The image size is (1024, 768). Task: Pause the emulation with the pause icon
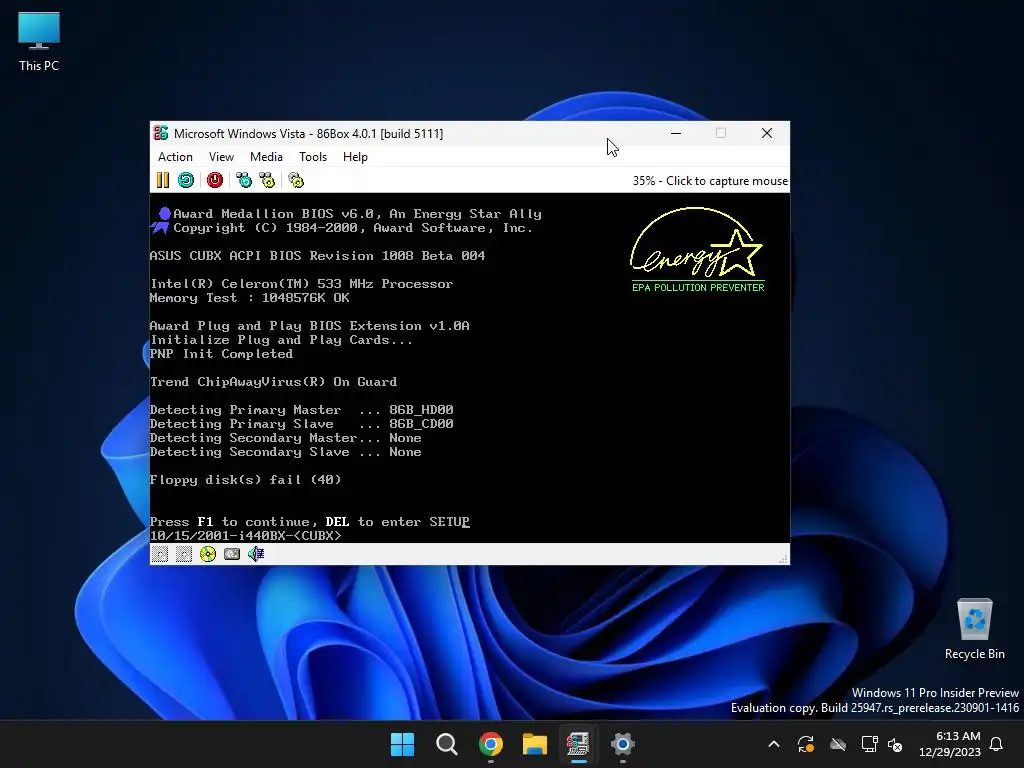[x=163, y=180]
